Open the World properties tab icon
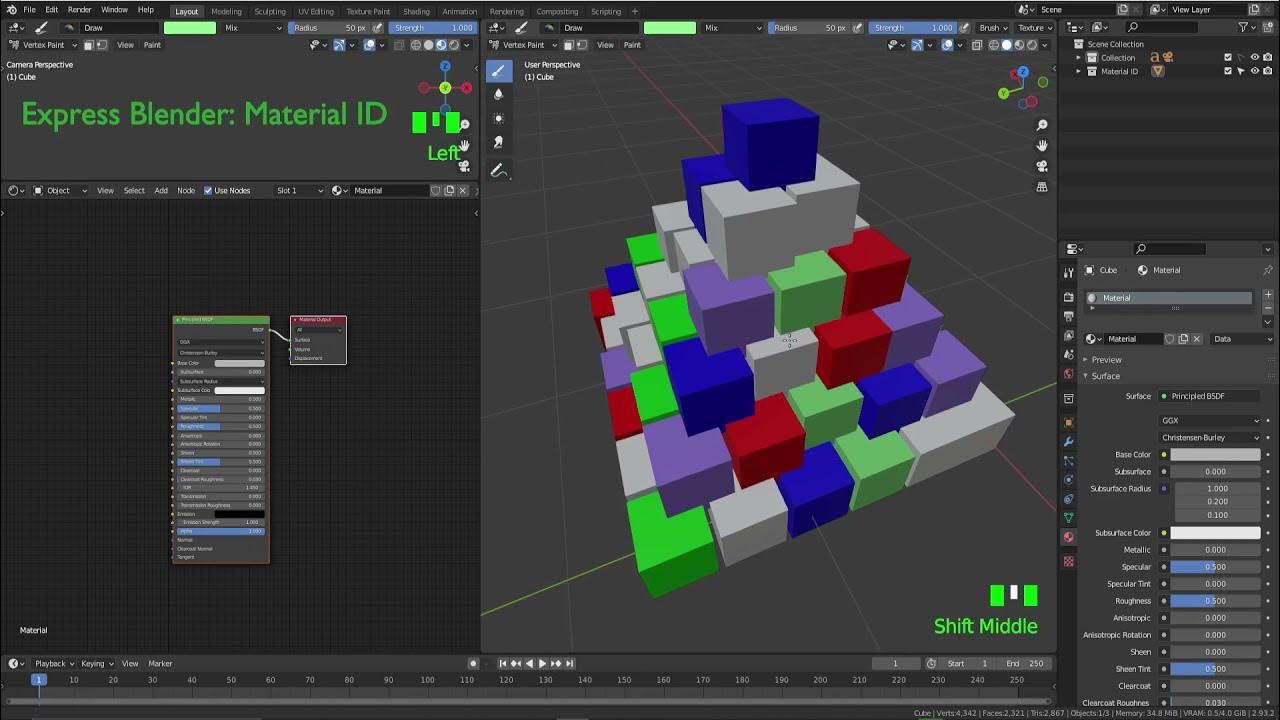Viewport: 1280px width, 720px height. click(1068, 374)
